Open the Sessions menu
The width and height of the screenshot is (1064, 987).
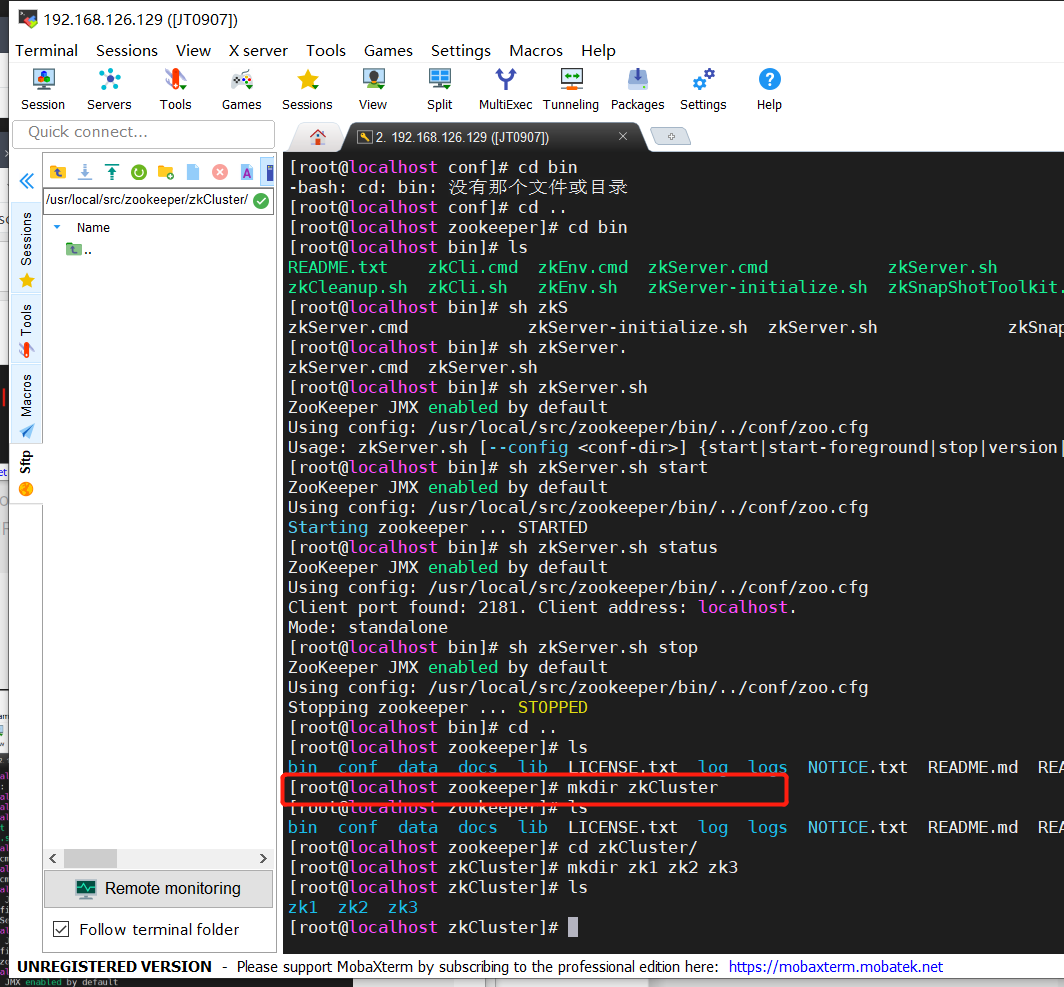[x=127, y=51]
